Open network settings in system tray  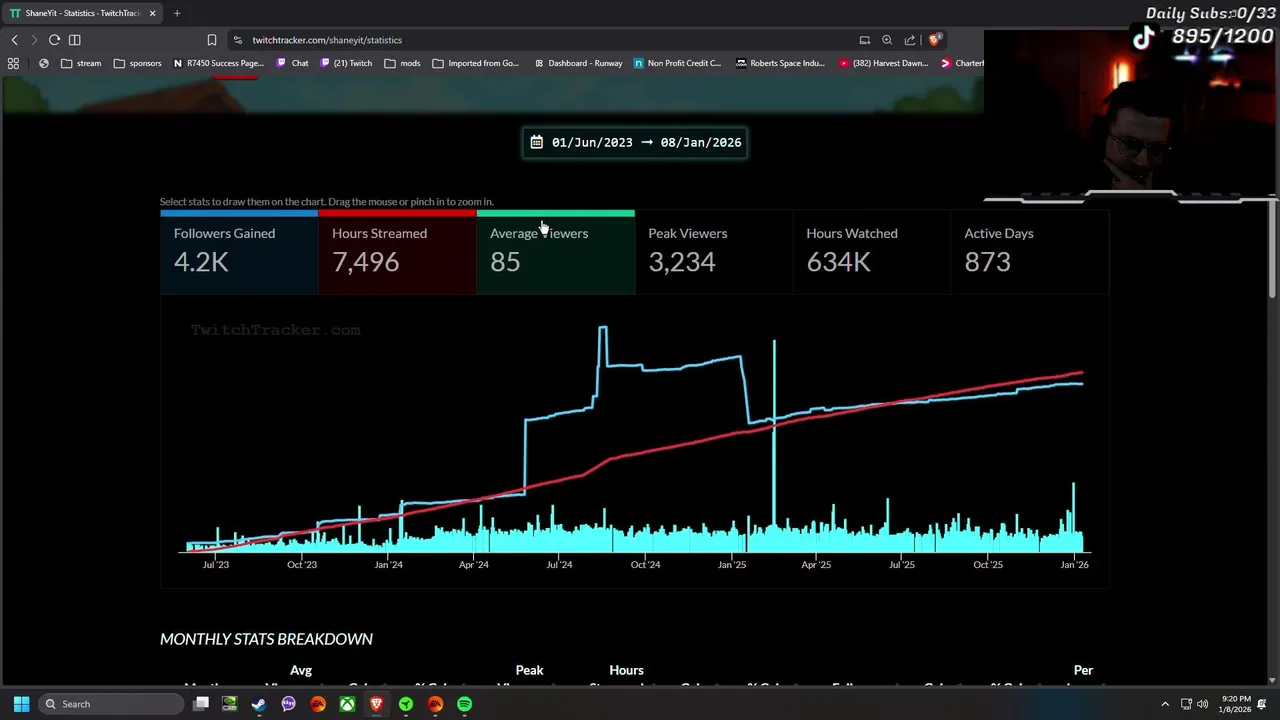coord(1186,704)
